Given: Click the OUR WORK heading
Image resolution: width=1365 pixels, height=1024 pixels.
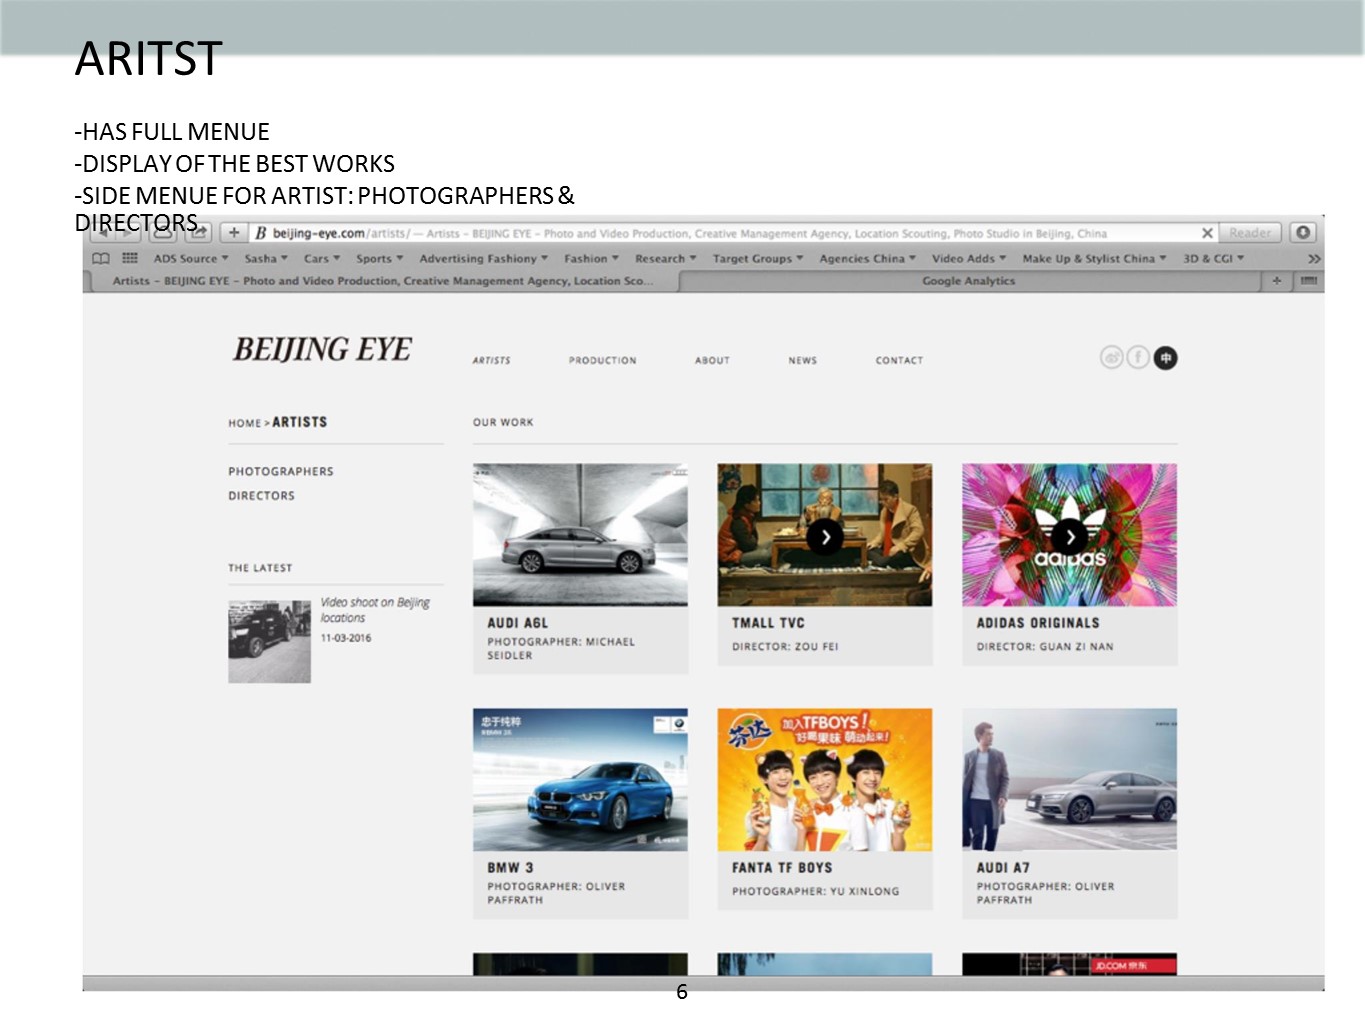Looking at the screenshot, I should click(503, 422).
